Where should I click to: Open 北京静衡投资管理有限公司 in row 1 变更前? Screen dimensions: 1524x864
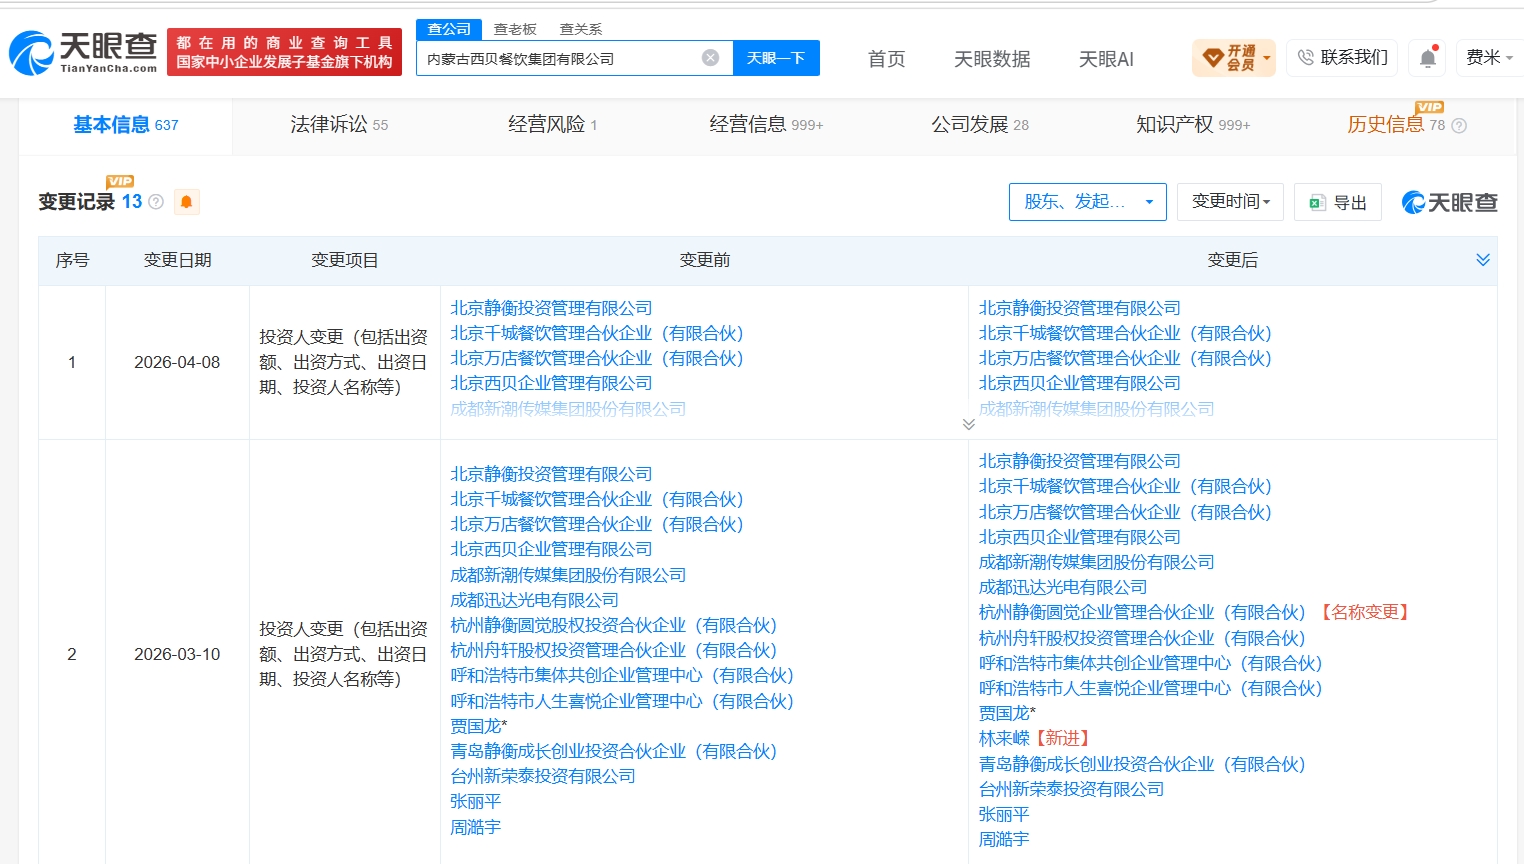(x=551, y=308)
